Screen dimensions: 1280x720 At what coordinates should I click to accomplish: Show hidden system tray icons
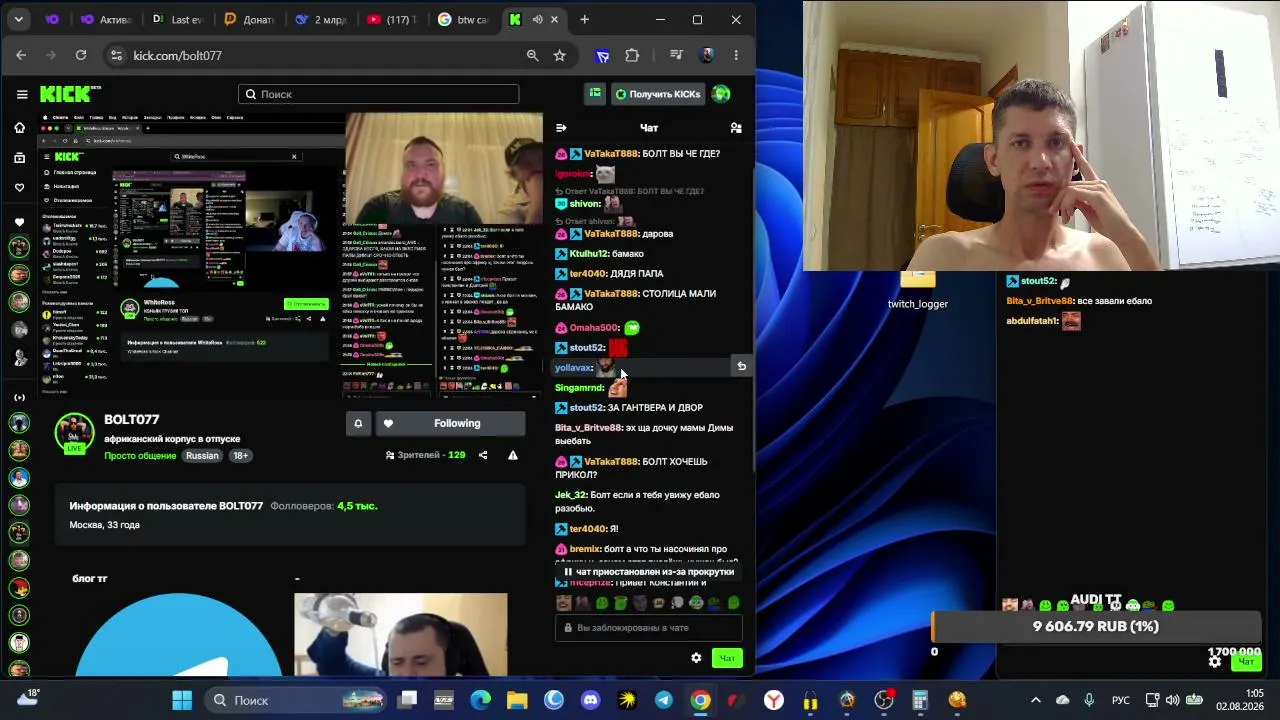click(1036, 700)
